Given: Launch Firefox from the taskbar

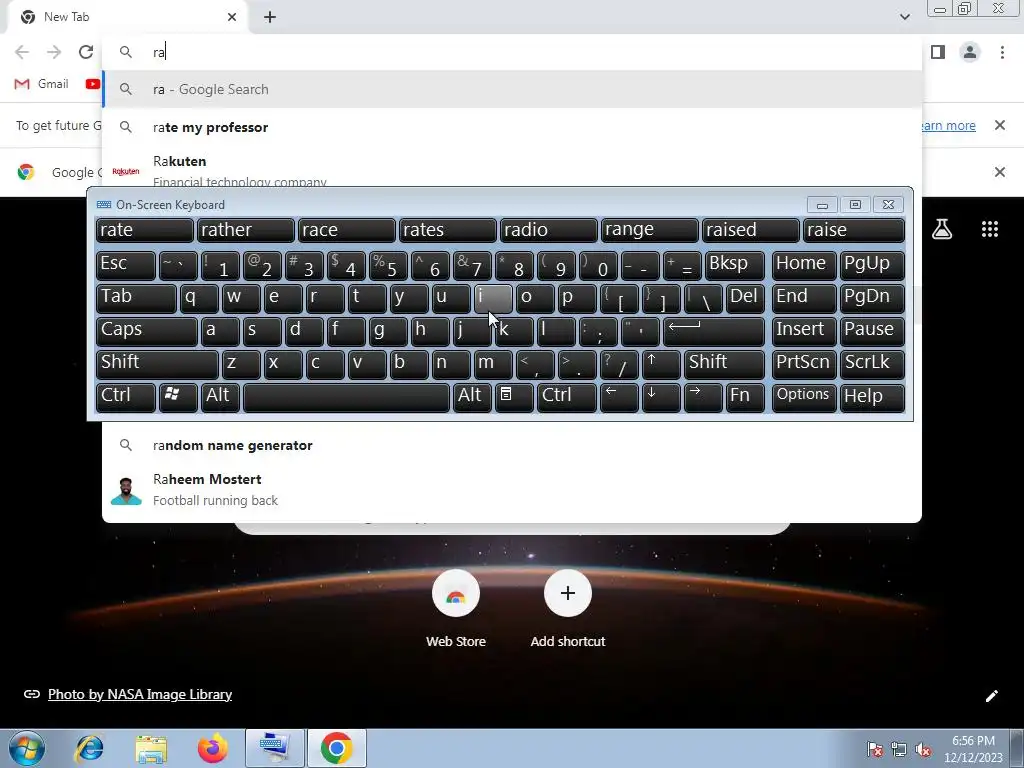Looking at the screenshot, I should pos(212,748).
